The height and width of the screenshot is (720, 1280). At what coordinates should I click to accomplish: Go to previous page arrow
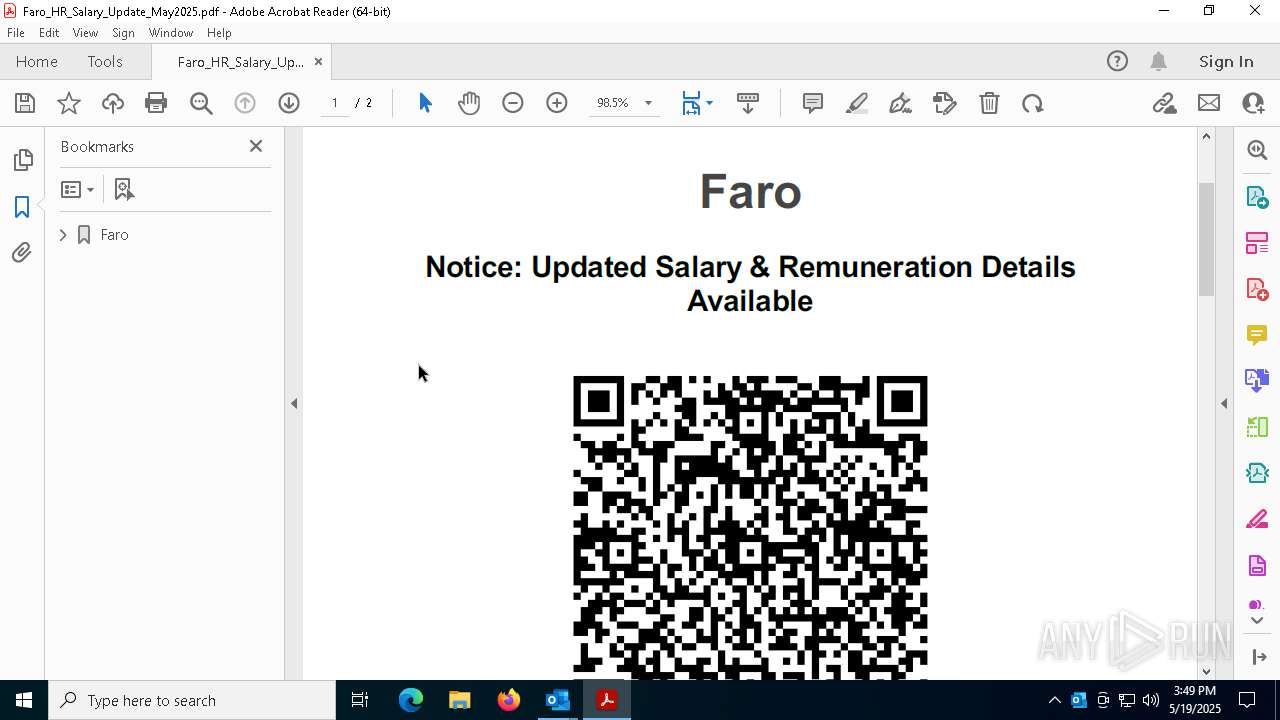point(245,103)
